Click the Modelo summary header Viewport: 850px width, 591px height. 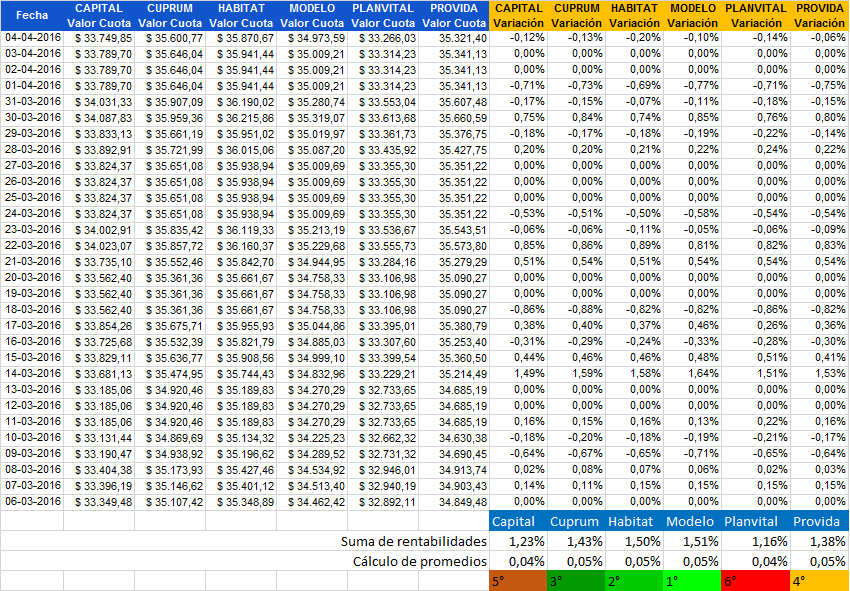click(693, 521)
